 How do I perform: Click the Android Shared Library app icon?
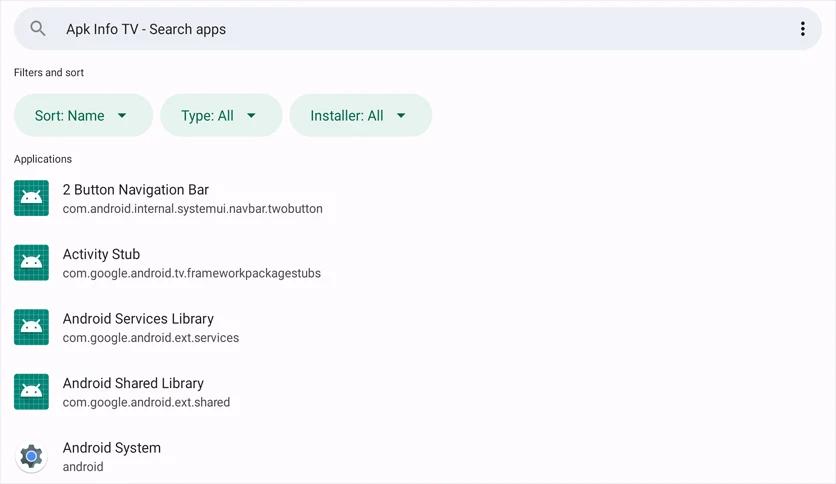tap(31, 391)
